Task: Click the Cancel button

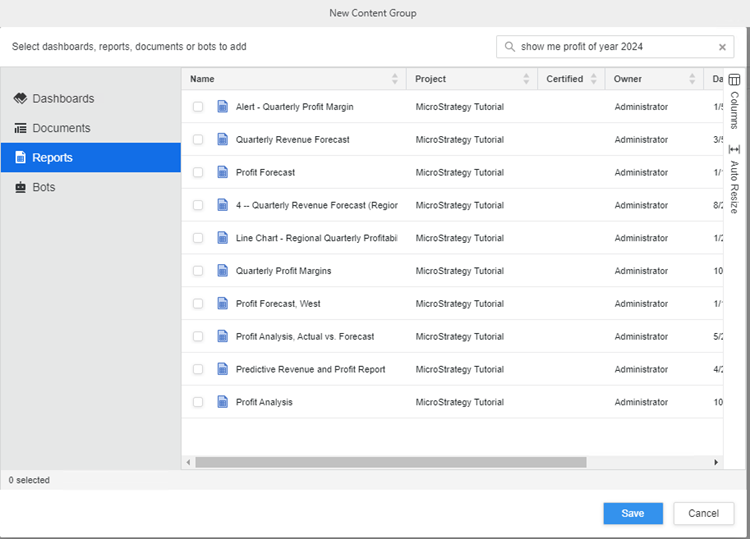Action: 703,513
